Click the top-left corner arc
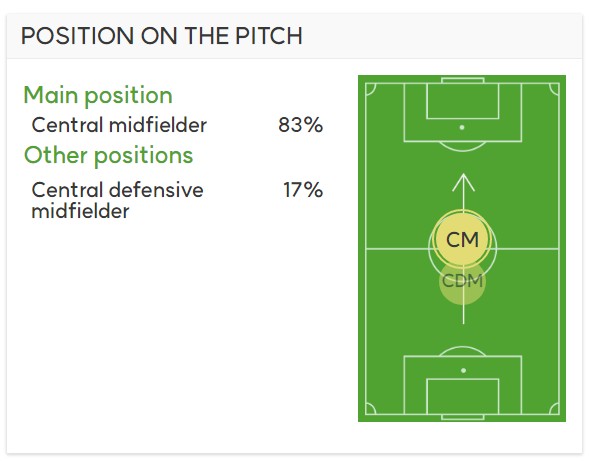591x461 pixels. pos(371,89)
